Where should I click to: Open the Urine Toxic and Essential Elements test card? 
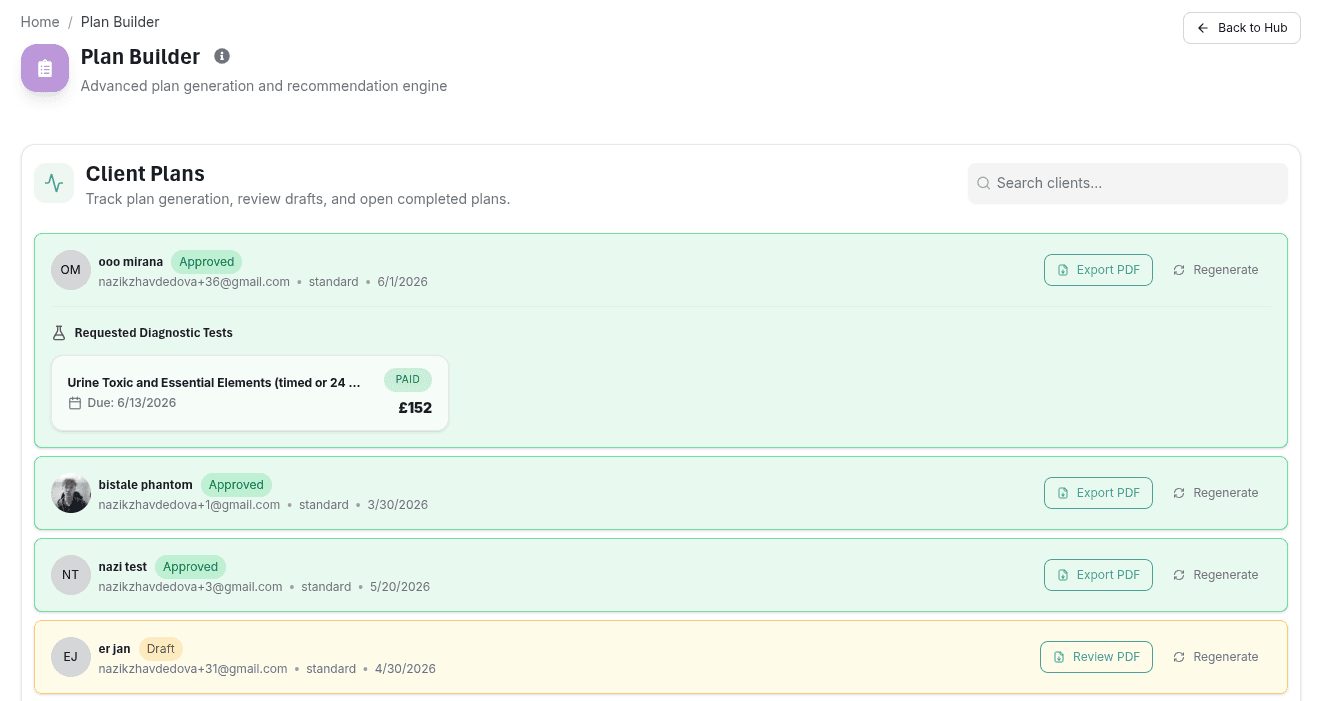250,393
